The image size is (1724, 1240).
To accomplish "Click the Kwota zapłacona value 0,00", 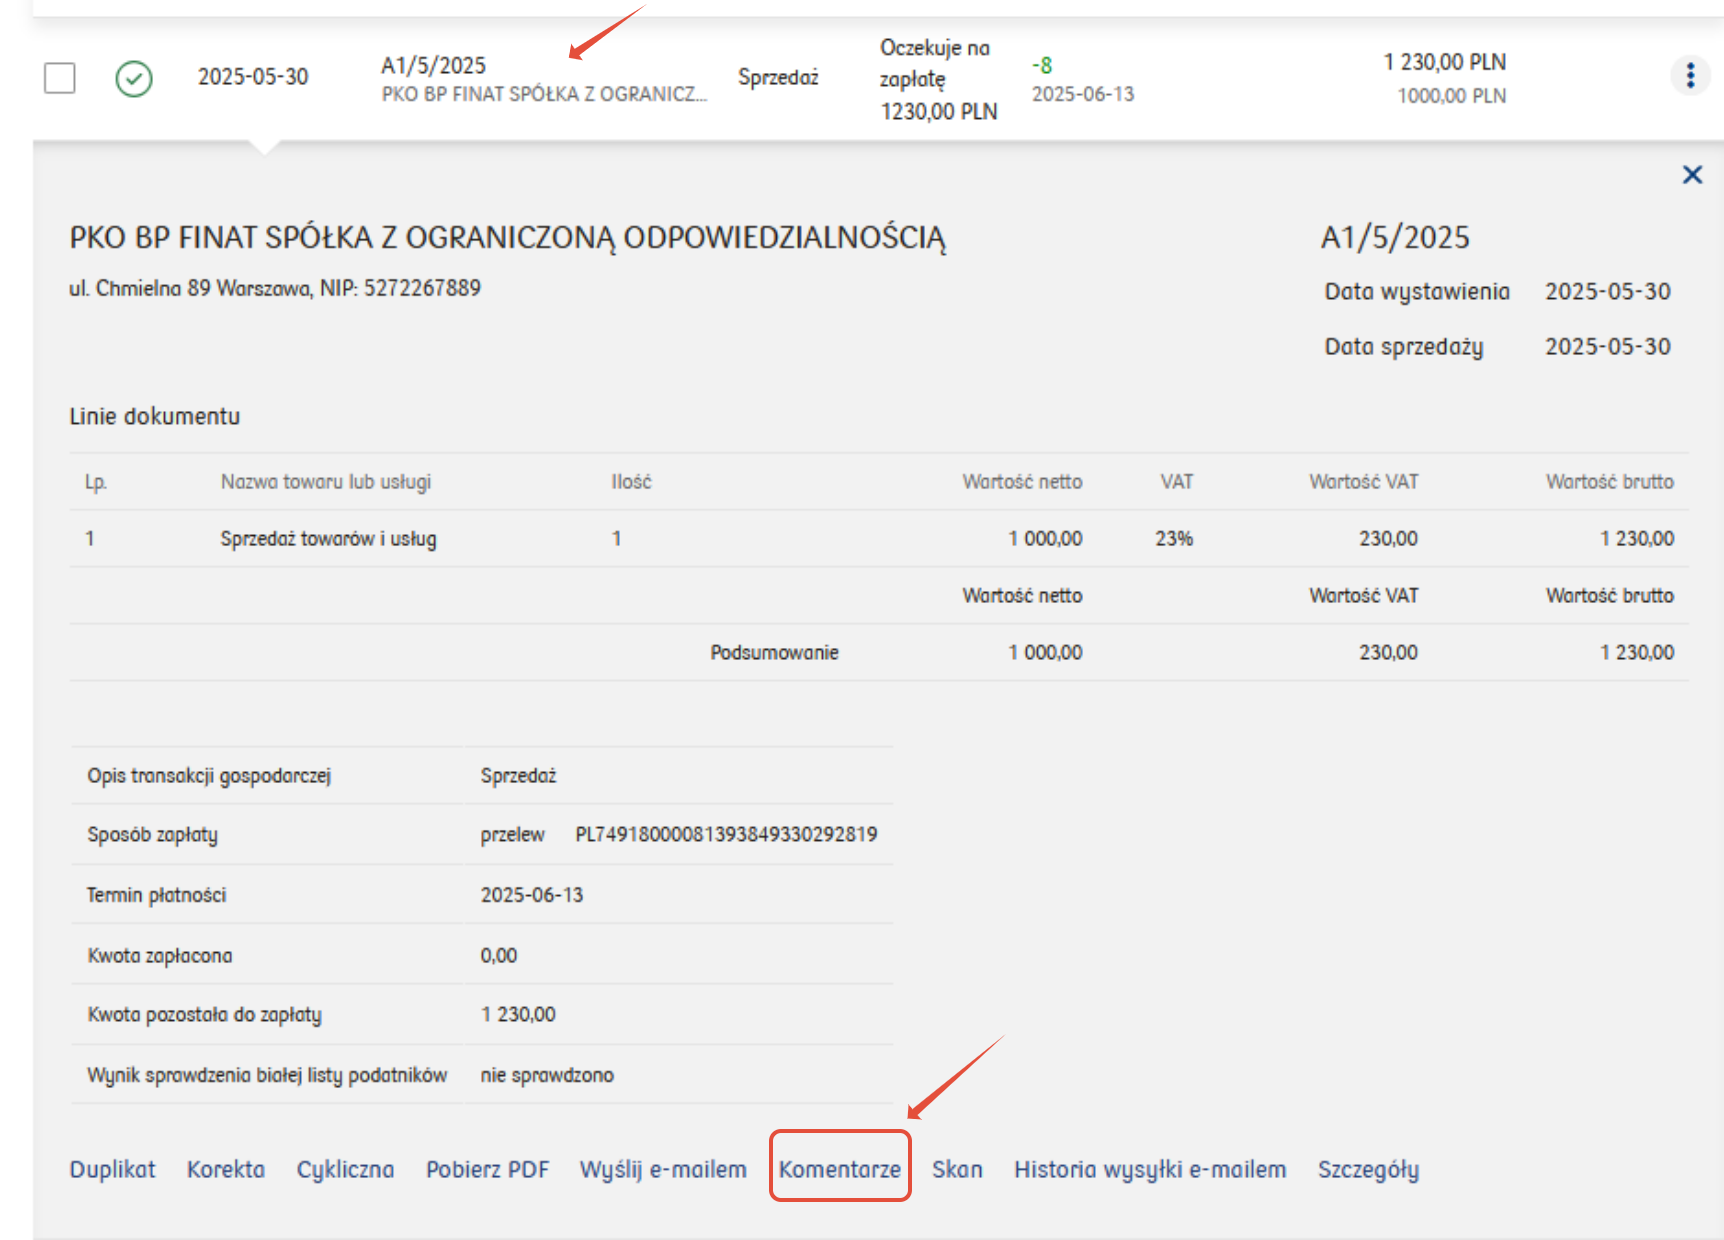I will [x=498, y=955].
